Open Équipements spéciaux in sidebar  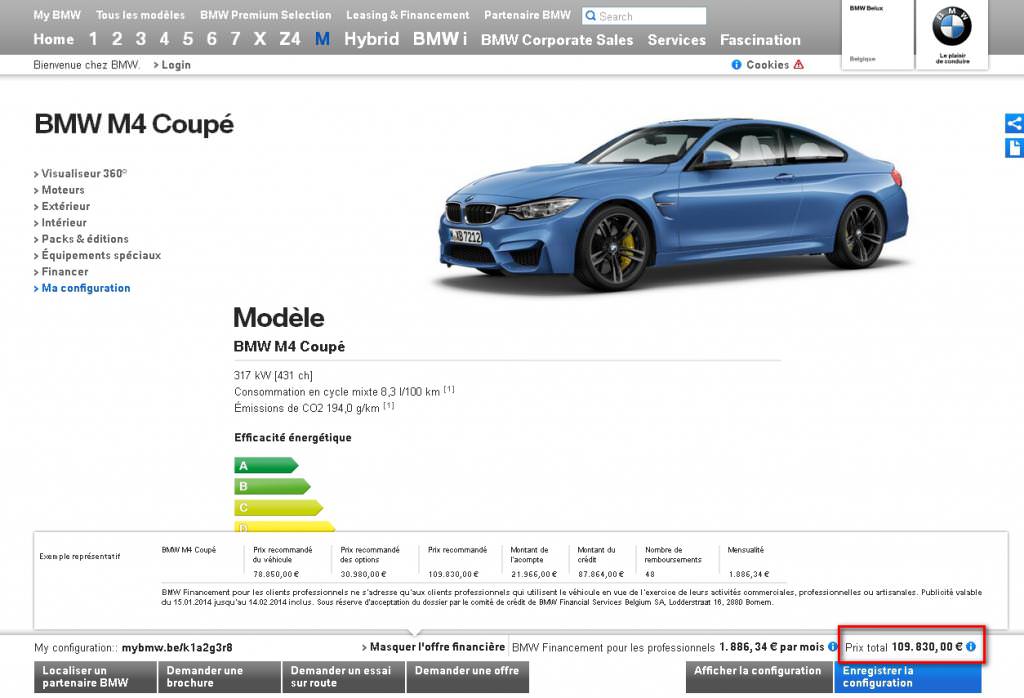[101, 255]
